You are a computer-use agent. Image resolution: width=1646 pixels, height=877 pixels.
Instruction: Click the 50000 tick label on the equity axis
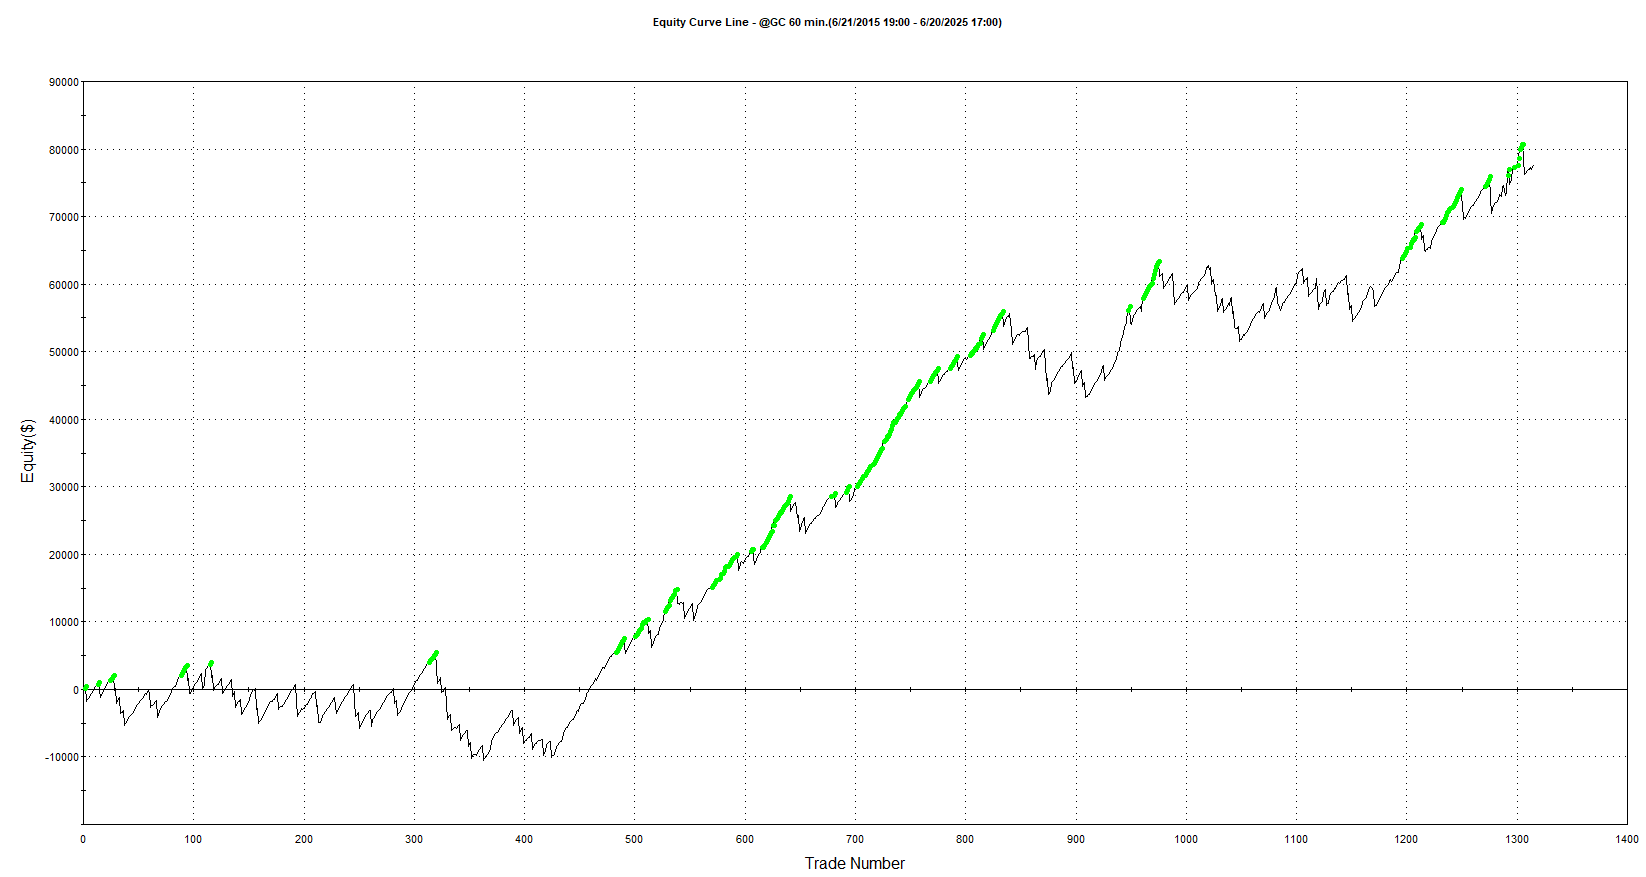pyautogui.click(x=64, y=352)
